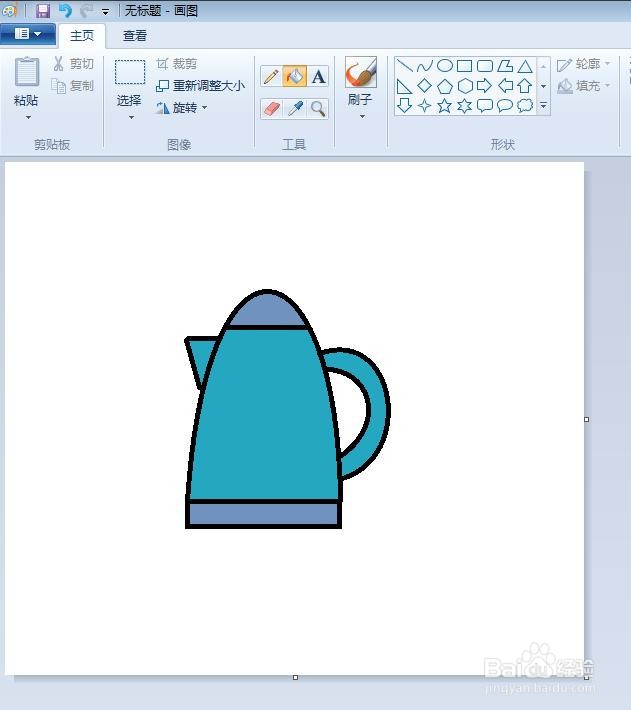The height and width of the screenshot is (710, 631).
Task: Choose the Rounded rectangular callout shape
Action: [x=485, y=106]
